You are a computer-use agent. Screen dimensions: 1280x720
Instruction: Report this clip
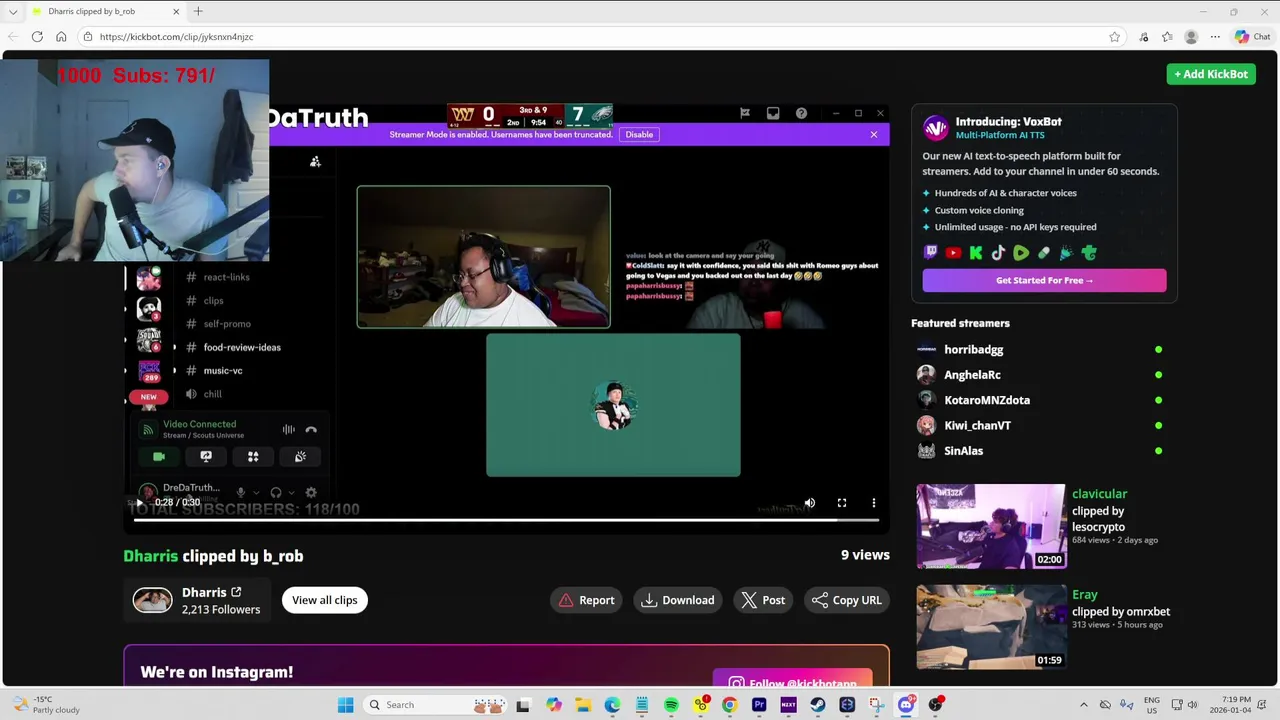(587, 600)
